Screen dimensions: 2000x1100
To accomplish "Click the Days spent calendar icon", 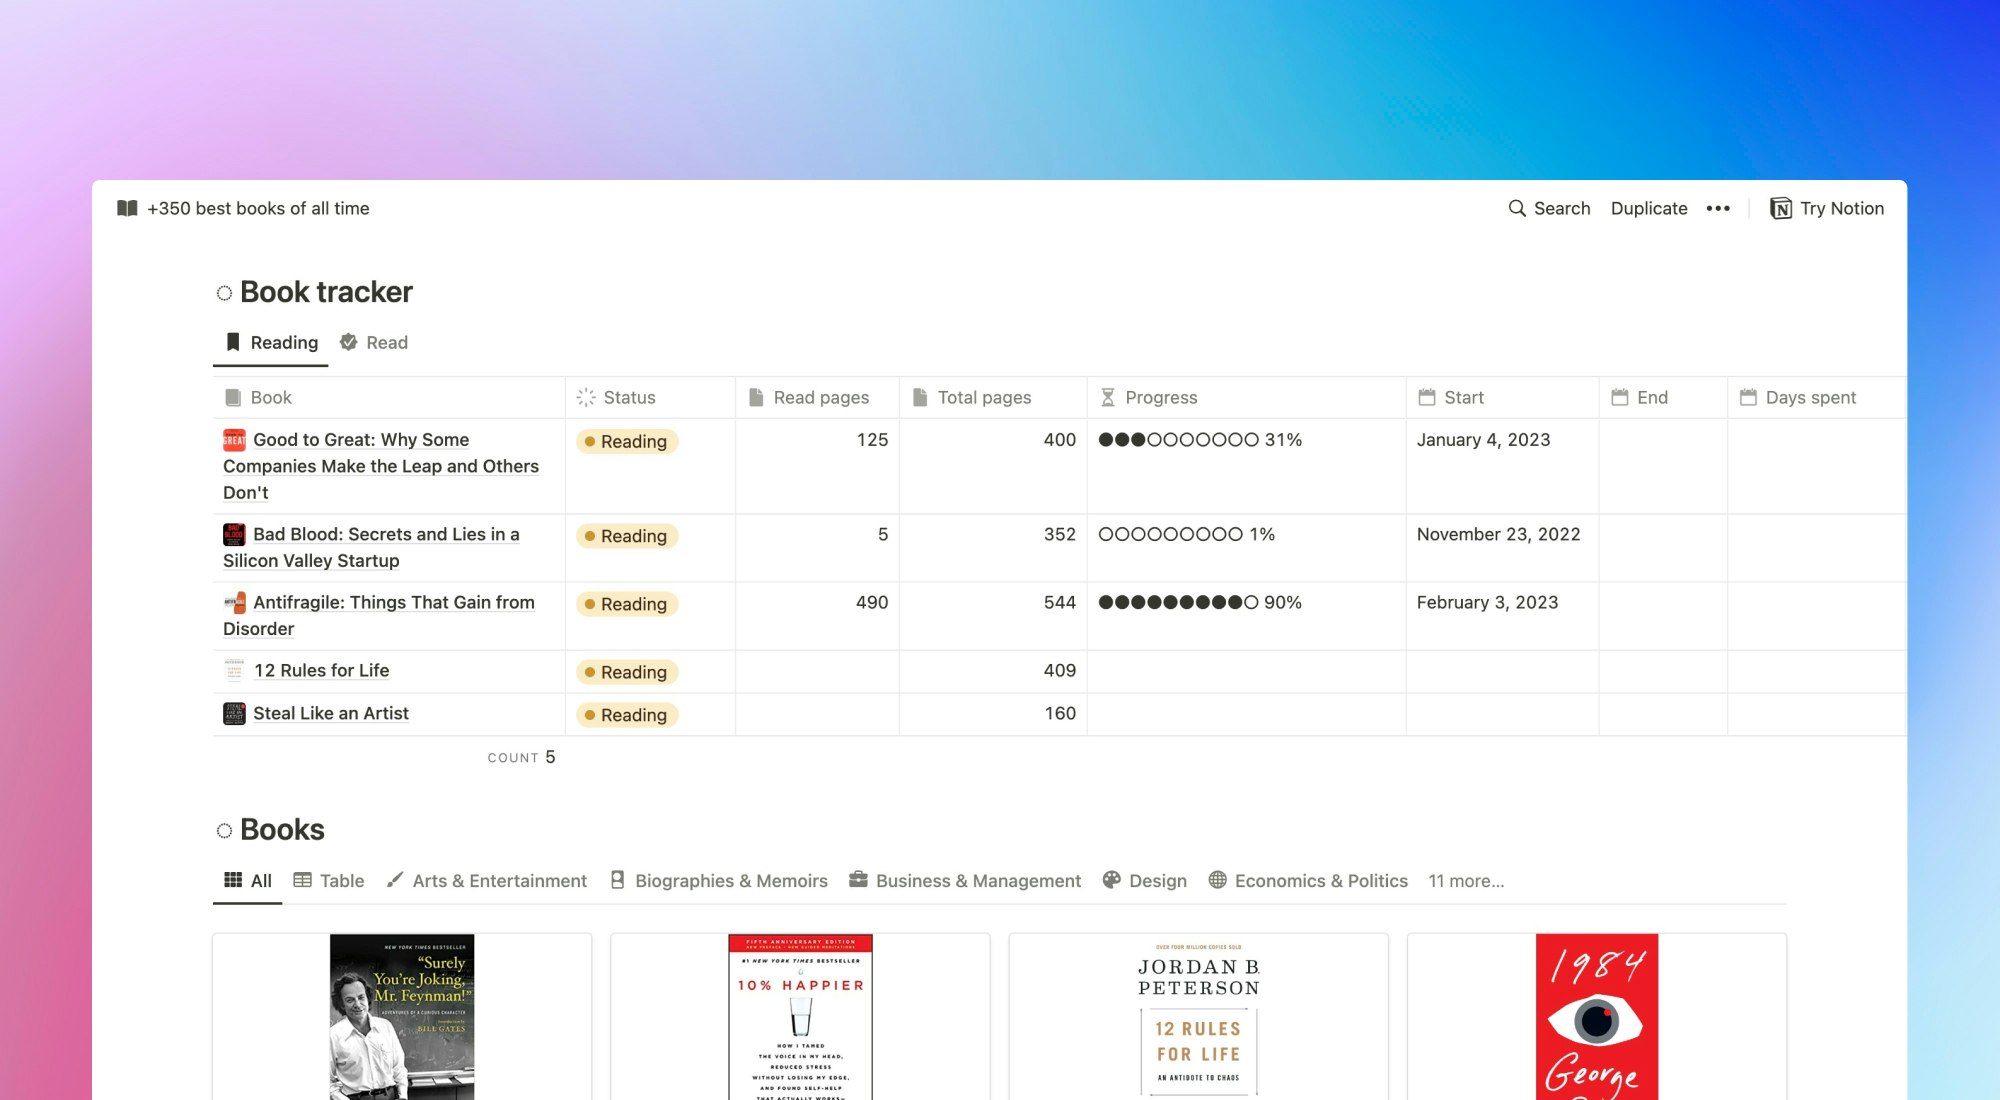I will click(1748, 397).
